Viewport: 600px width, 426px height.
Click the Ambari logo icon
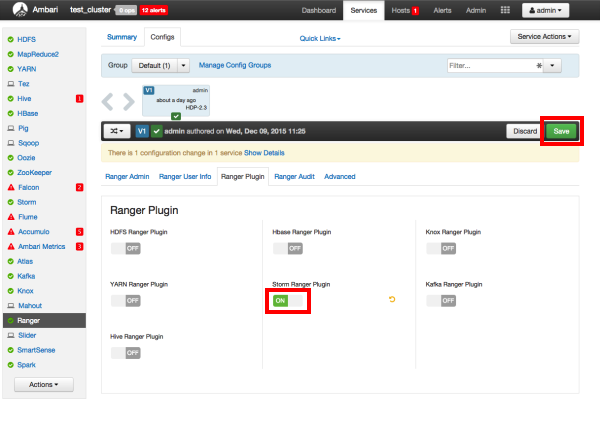[20, 10]
